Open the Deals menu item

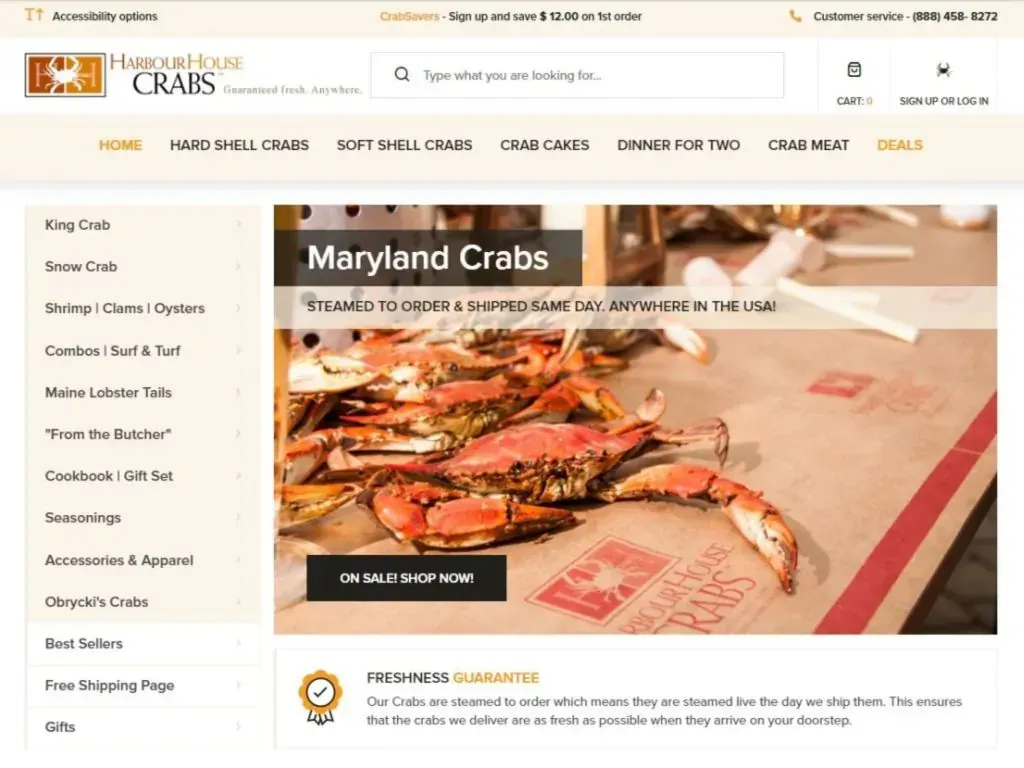[x=900, y=145]
